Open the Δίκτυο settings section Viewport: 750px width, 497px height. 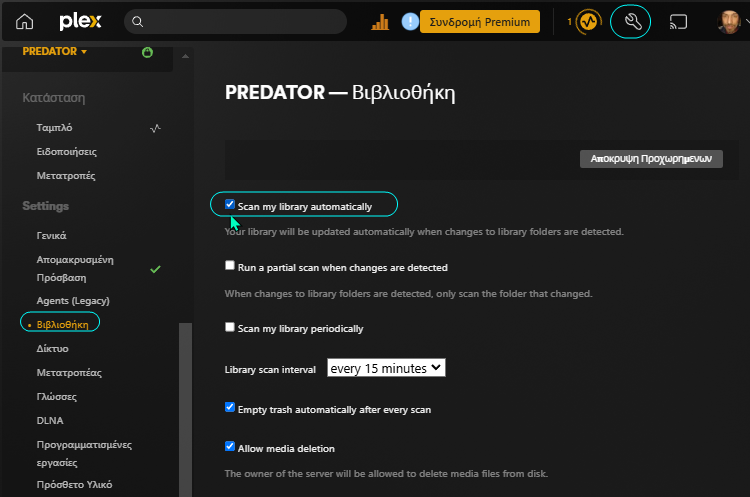(53, 349)
